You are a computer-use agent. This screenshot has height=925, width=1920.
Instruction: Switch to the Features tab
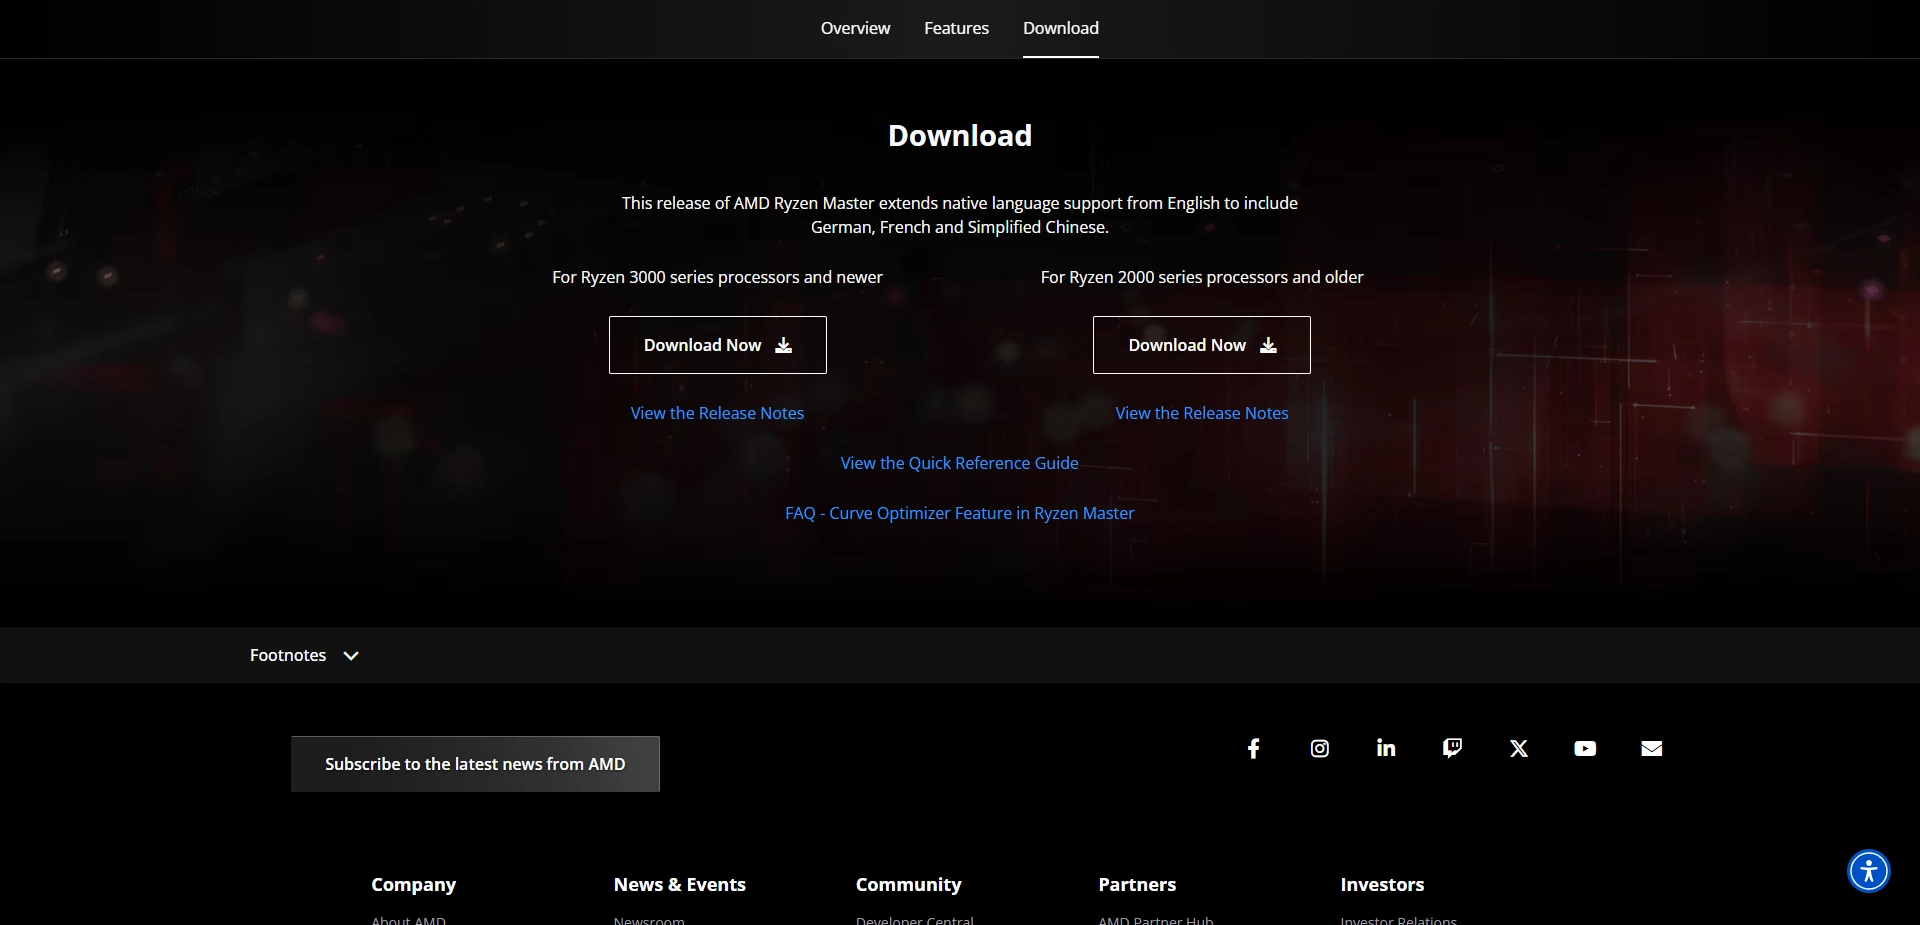pos(956,28)
